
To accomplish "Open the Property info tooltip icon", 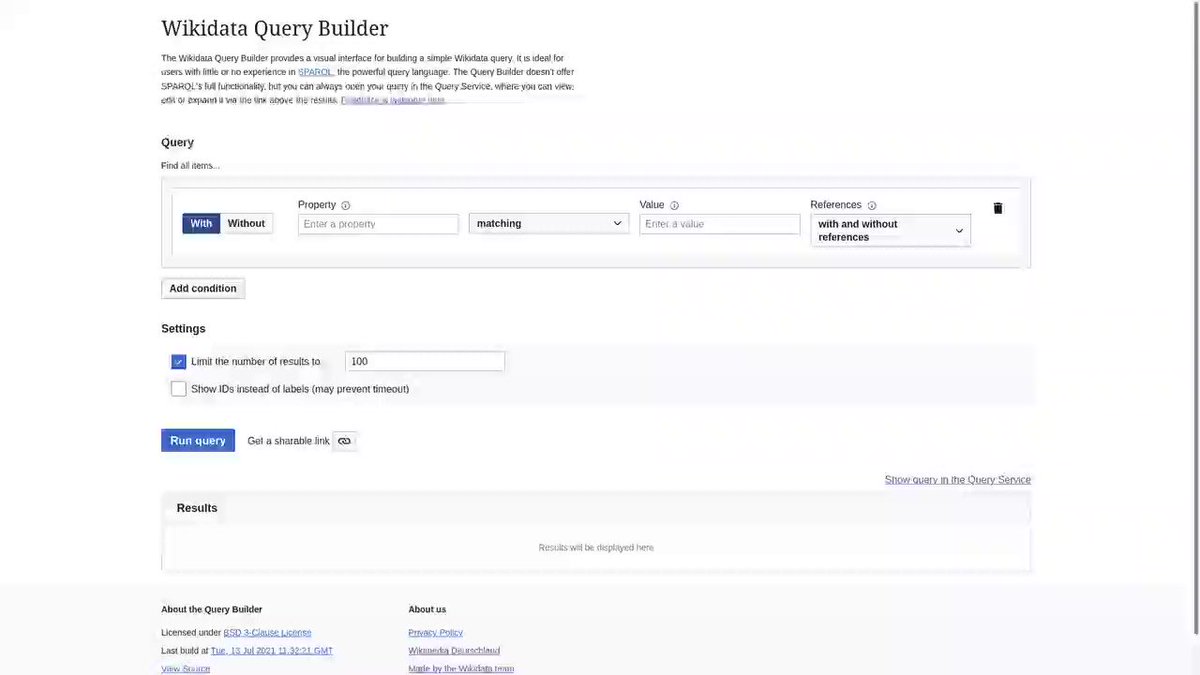I will [x=346, y=205].
